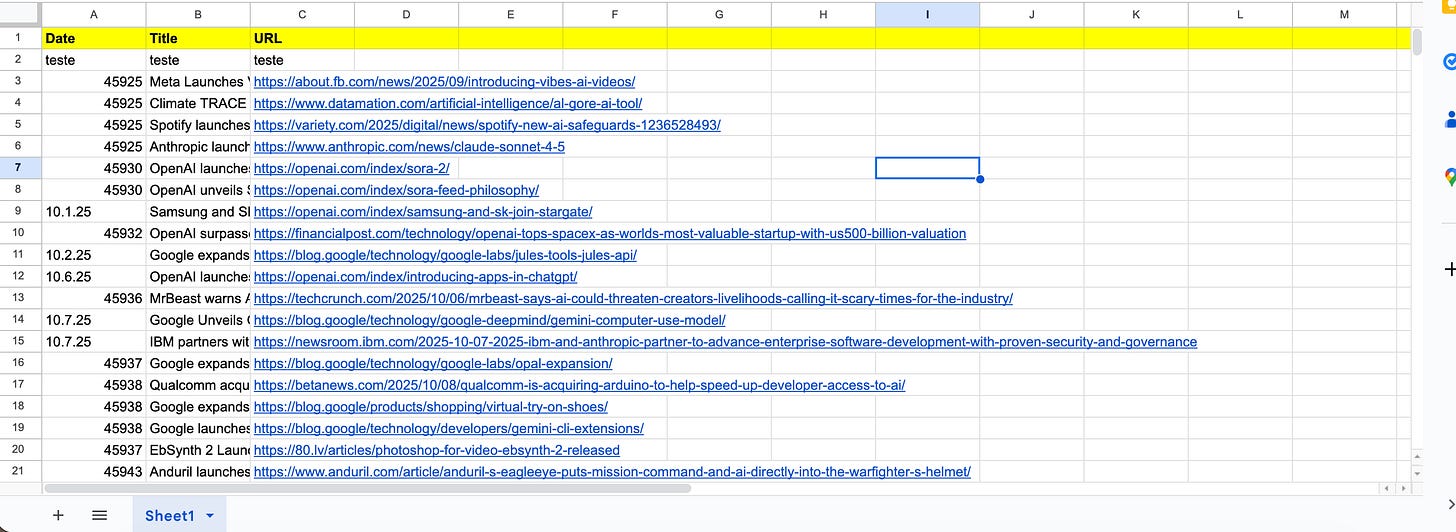Select the 'Date' header cell
The height and width of the screenshot is (532, 1456).
(94, 38)
